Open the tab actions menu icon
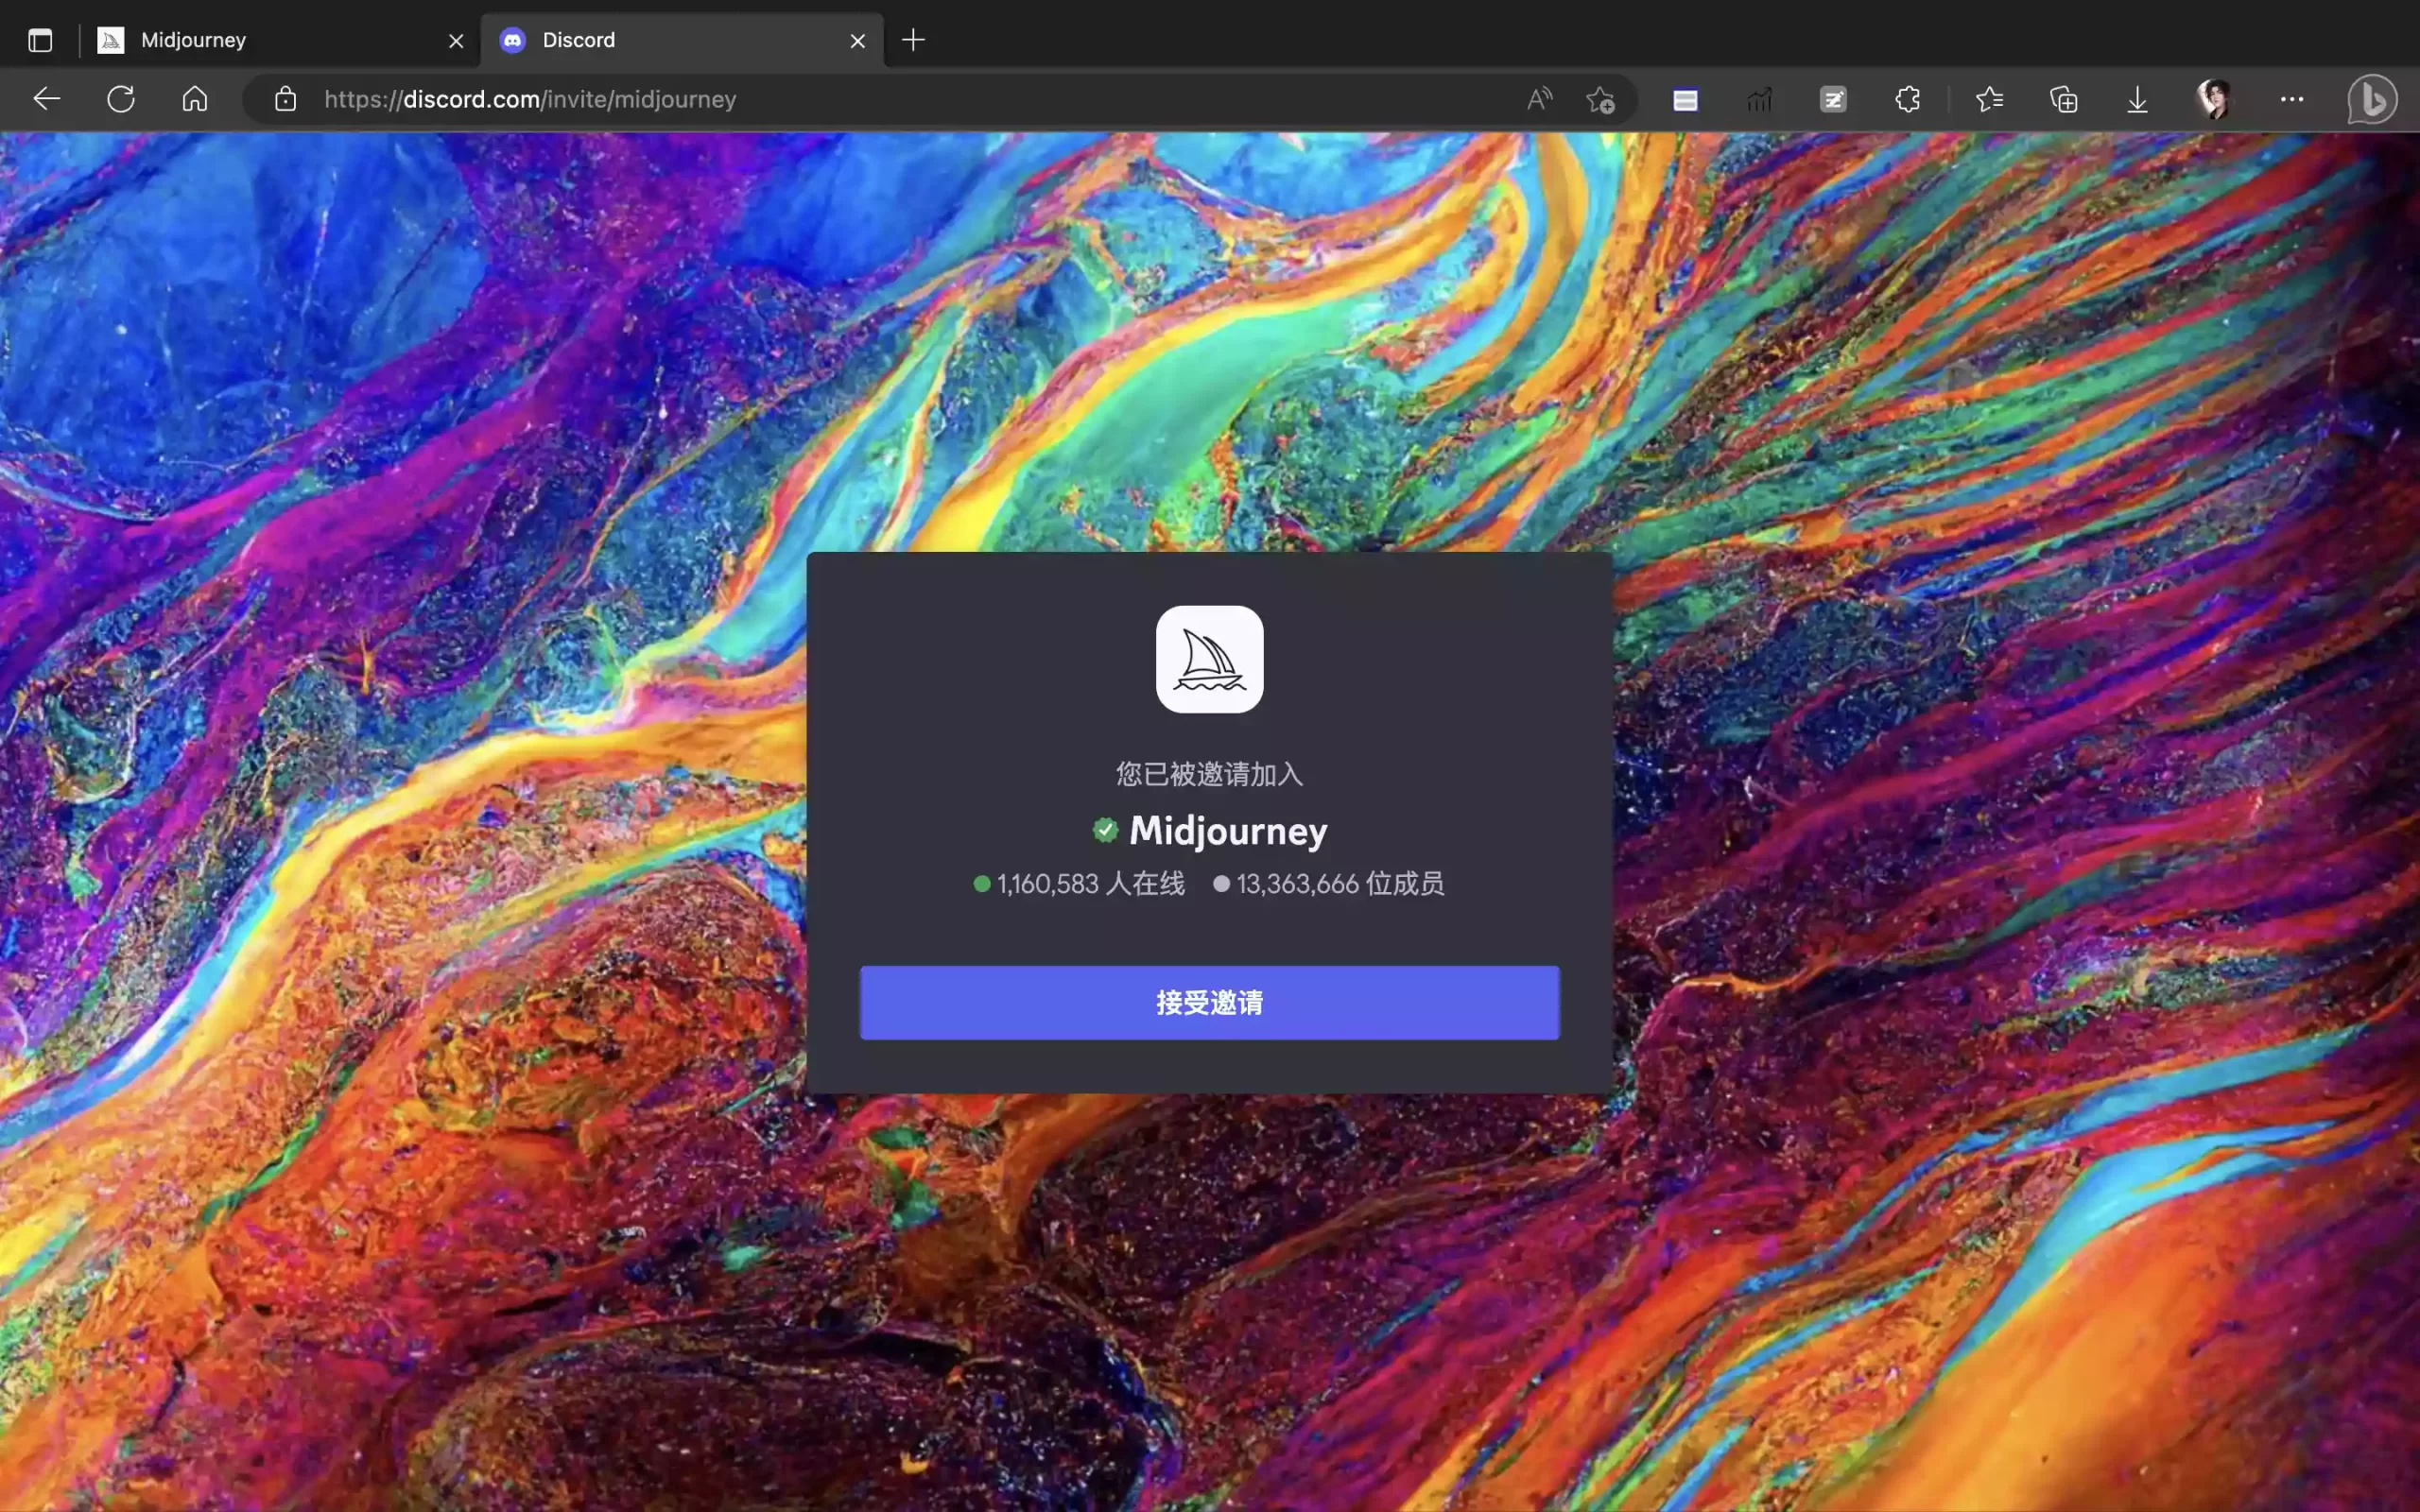Viewport: 2420px width, 1512px height. (40, 40)
